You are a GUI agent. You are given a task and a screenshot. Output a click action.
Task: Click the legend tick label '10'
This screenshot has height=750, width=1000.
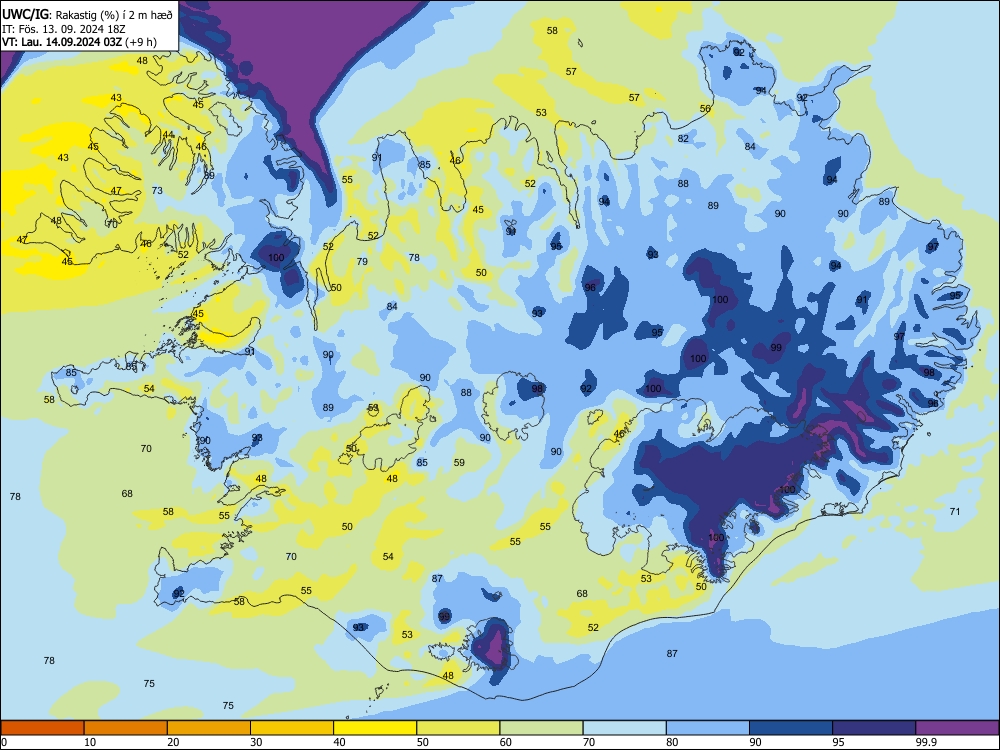coord(90,742)
